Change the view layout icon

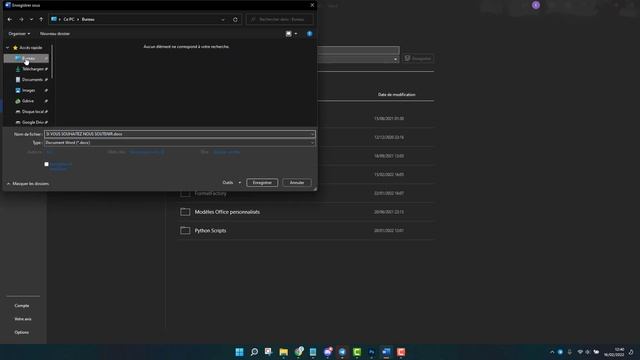pyautogui.click(x=289, y=33)
